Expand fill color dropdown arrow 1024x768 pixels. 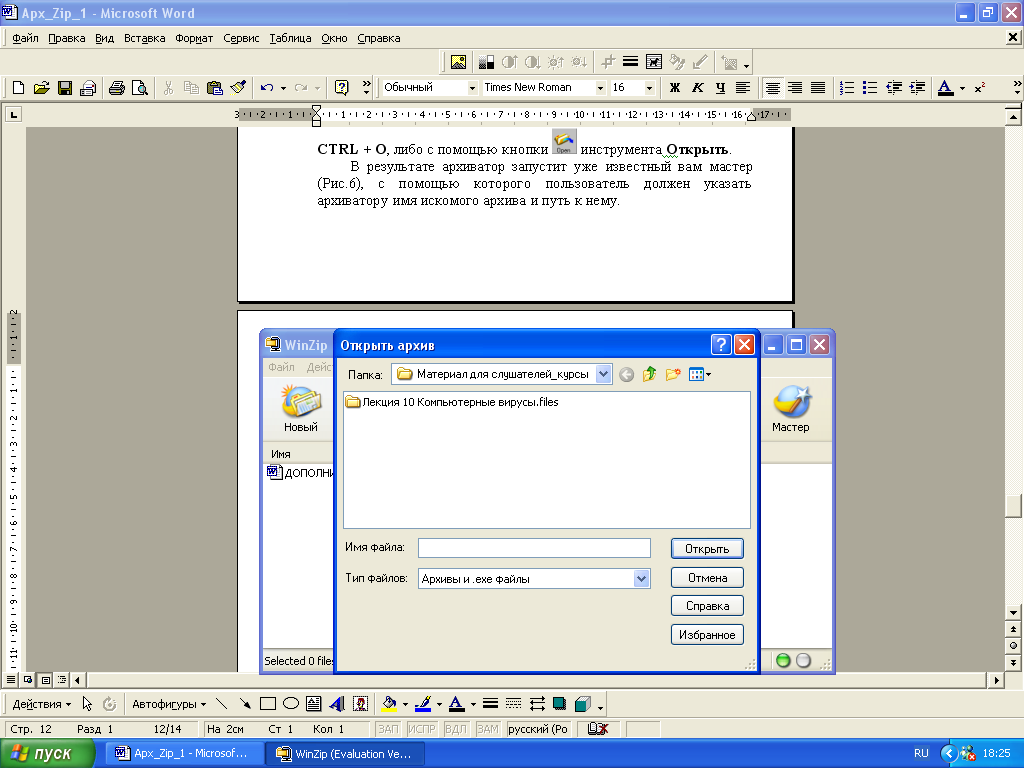pyautogui.click(x=406, y=704)
